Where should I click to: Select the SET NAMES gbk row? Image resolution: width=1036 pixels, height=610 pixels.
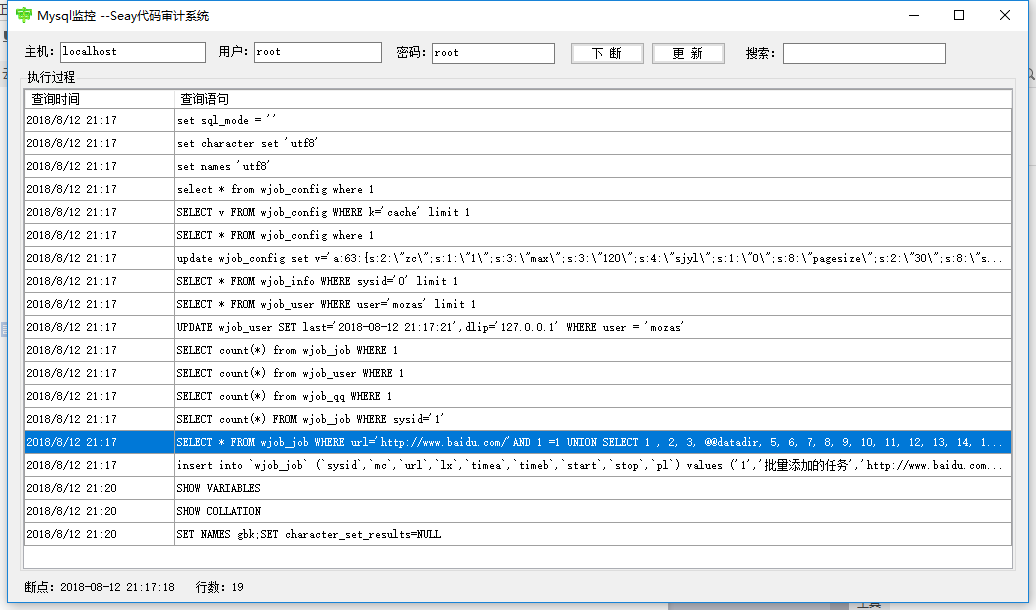point(518,534)
